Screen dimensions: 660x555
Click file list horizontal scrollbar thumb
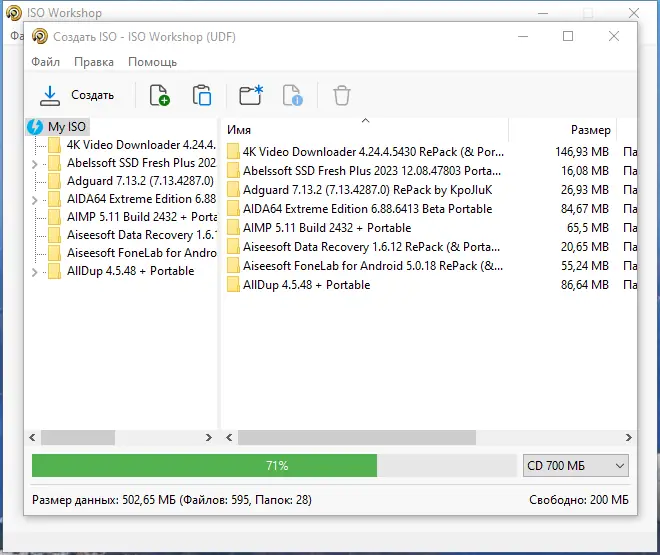(x=357, y=438)
